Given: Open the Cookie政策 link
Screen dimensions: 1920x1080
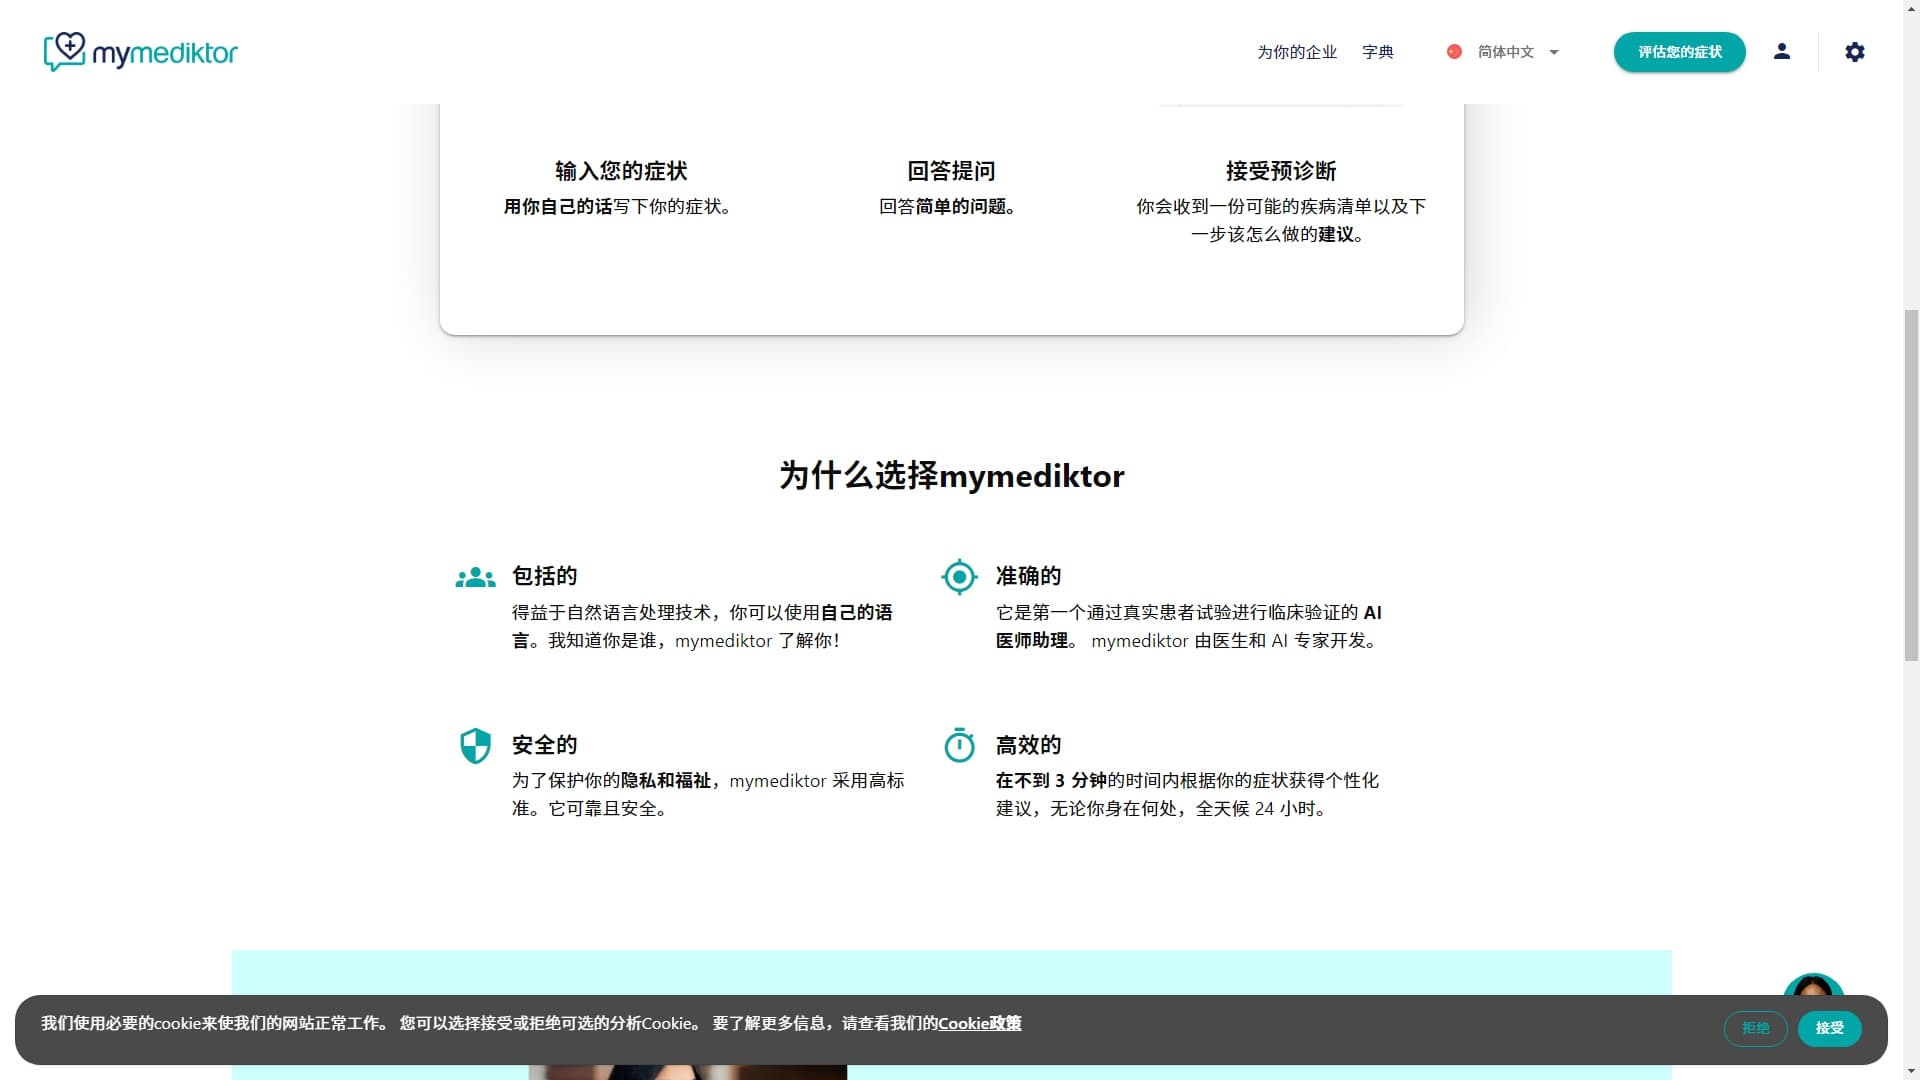Looking at the screenshot, I should point(979,1023).
